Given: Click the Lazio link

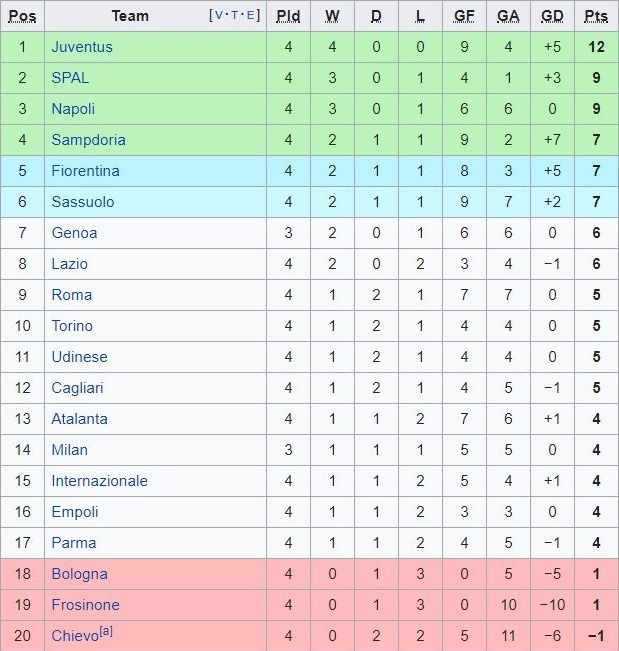Looking at the screenshot, I should point(69,264).
